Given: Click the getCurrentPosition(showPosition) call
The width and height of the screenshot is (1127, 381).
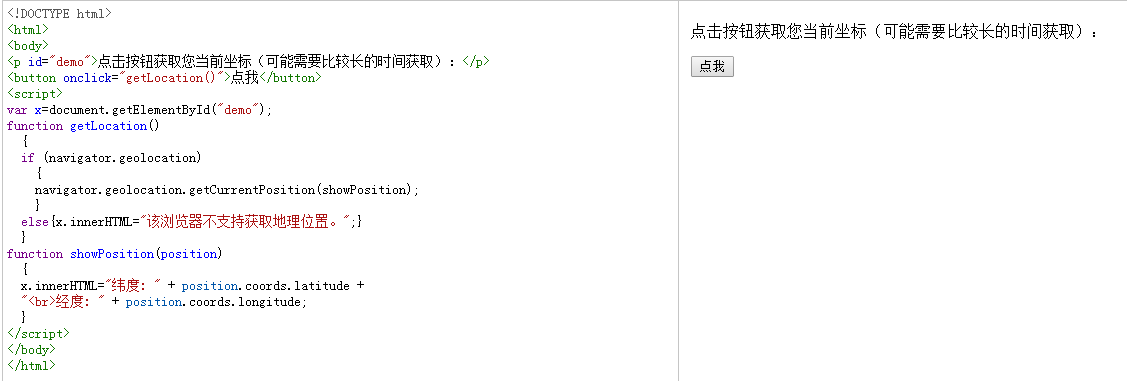Looking at the screenshot, I should point(303,190).
